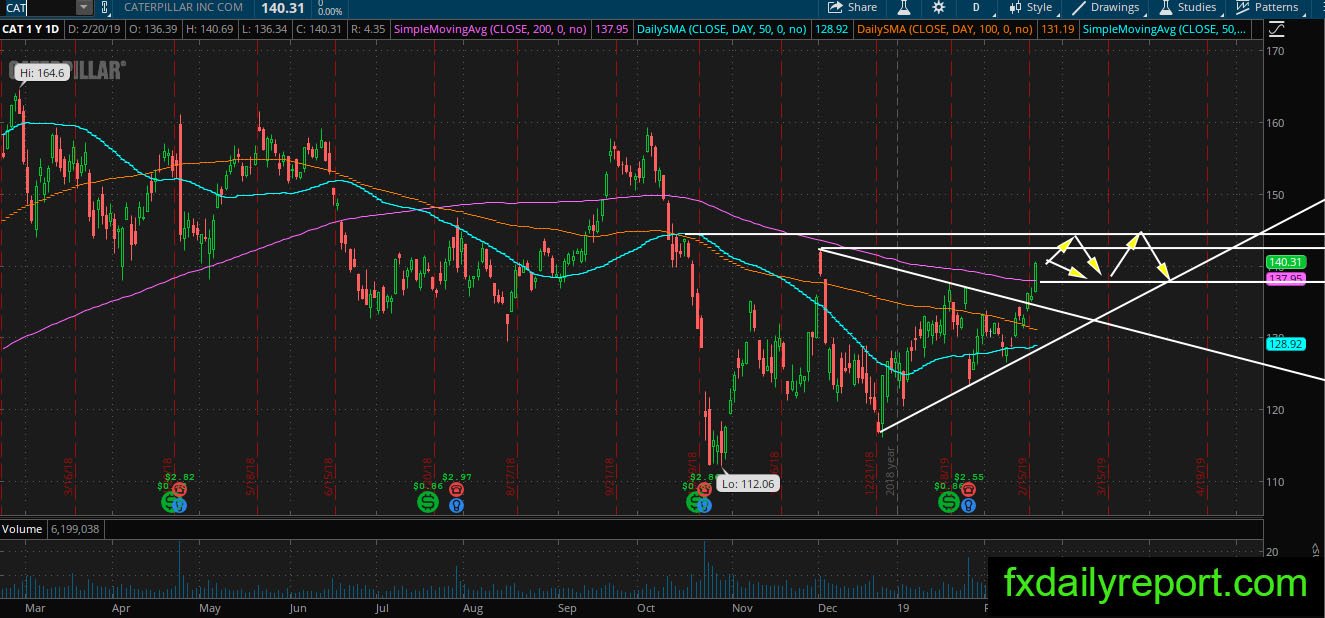The width and height of the screenshot is (1325, 618).
Task: Click the 0.00% change value
Action: coord(329,12)
